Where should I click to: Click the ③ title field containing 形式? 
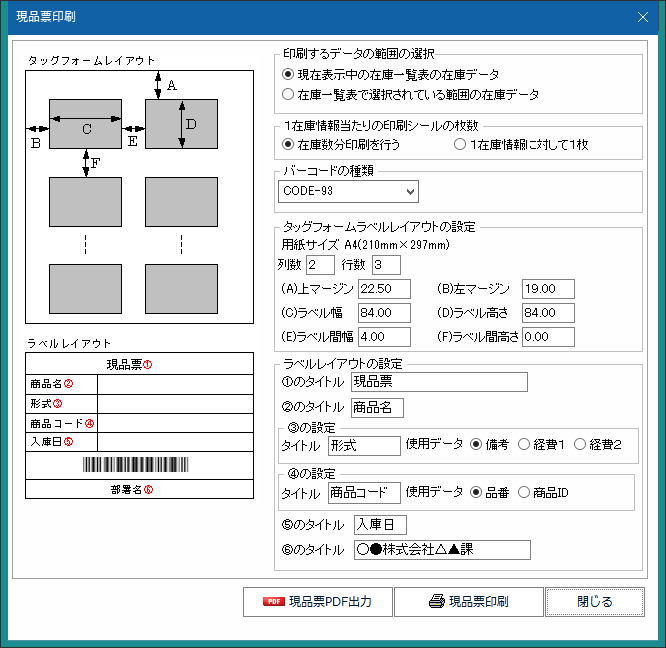[x=364, y=446]
